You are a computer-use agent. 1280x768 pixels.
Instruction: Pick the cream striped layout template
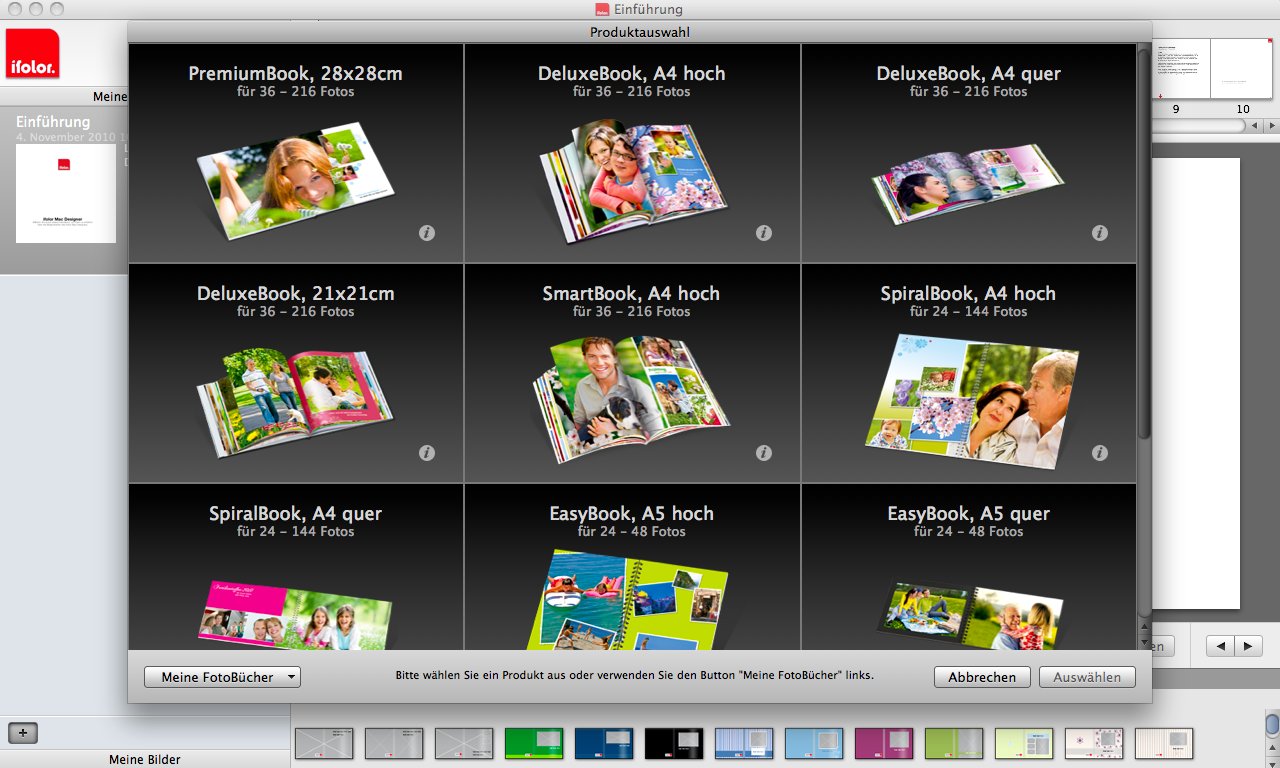1164,743
